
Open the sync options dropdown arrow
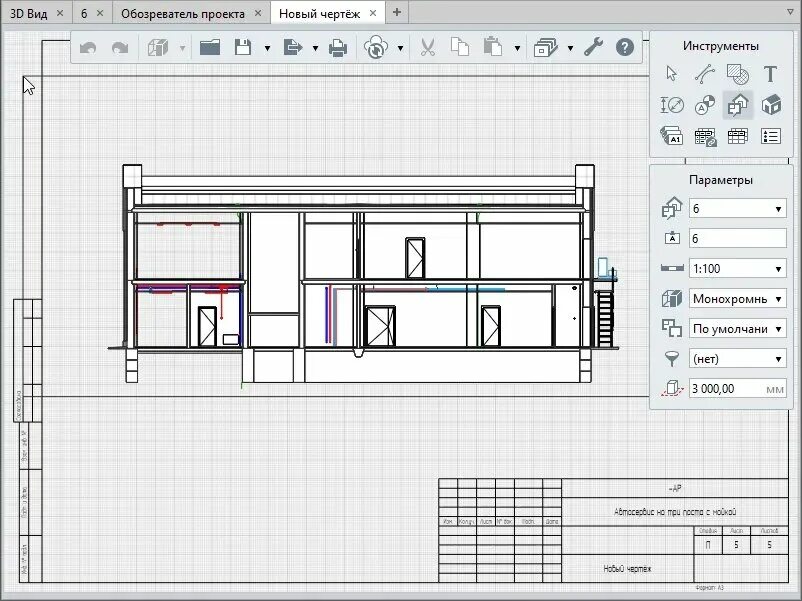(400, 49)
